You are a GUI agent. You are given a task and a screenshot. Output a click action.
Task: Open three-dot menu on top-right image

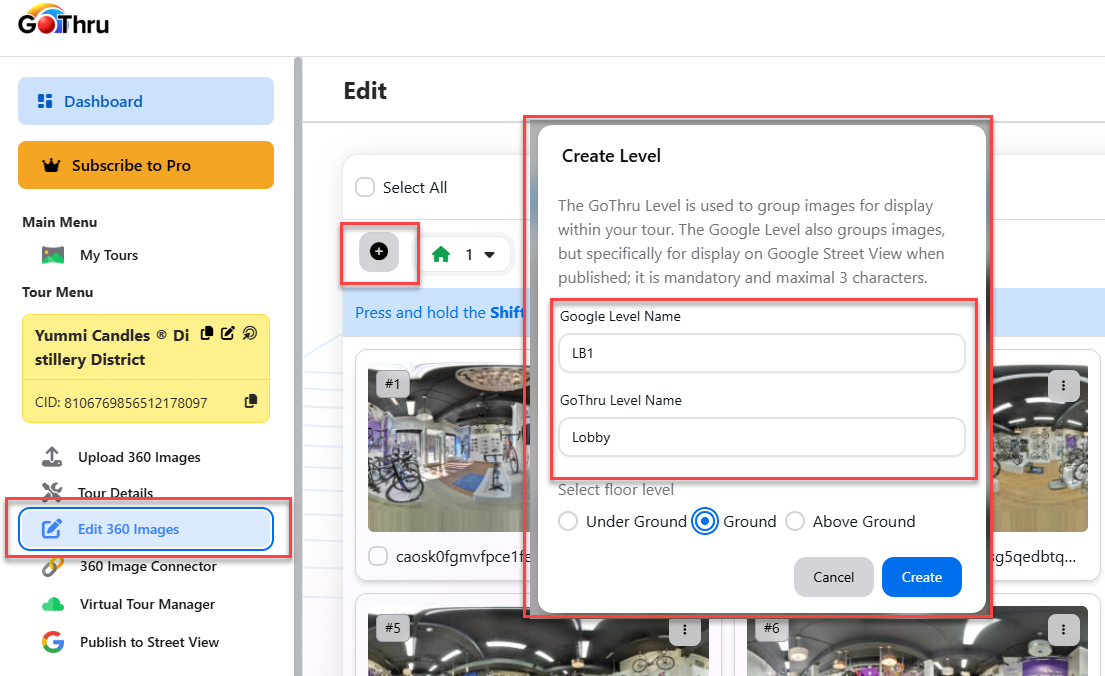1063,385
